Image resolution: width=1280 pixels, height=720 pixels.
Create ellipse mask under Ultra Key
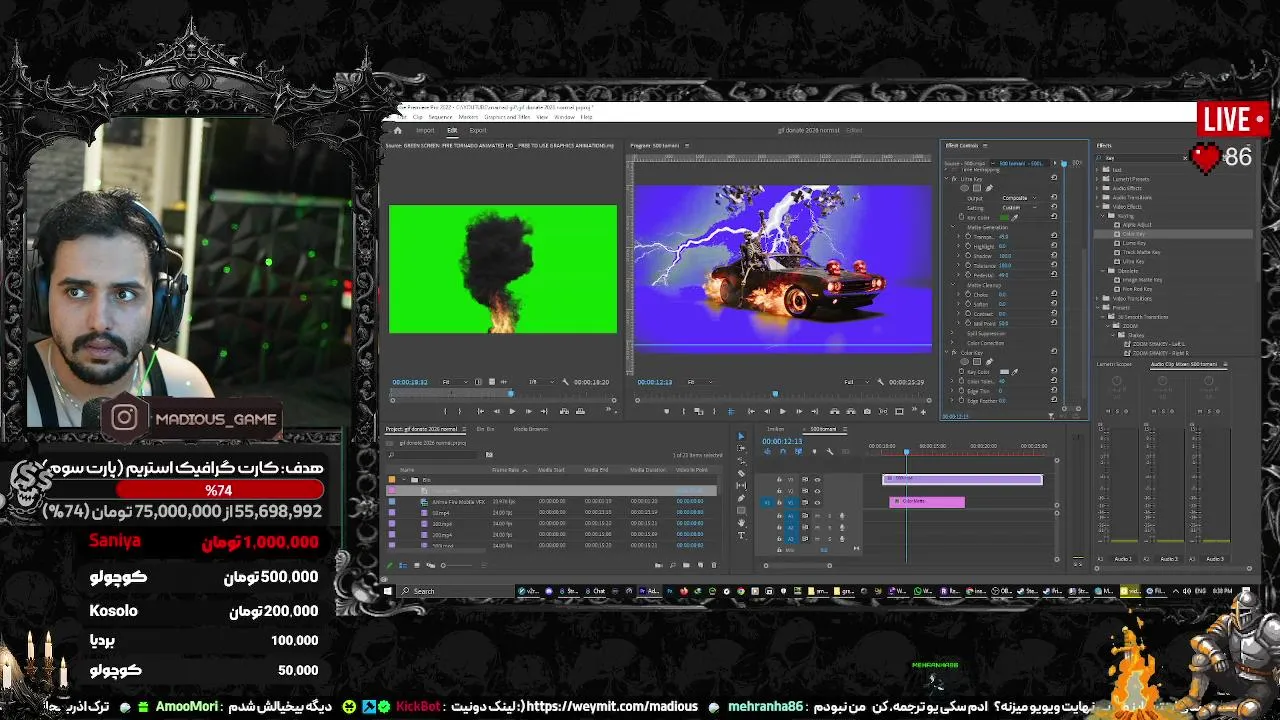[965, 188]
